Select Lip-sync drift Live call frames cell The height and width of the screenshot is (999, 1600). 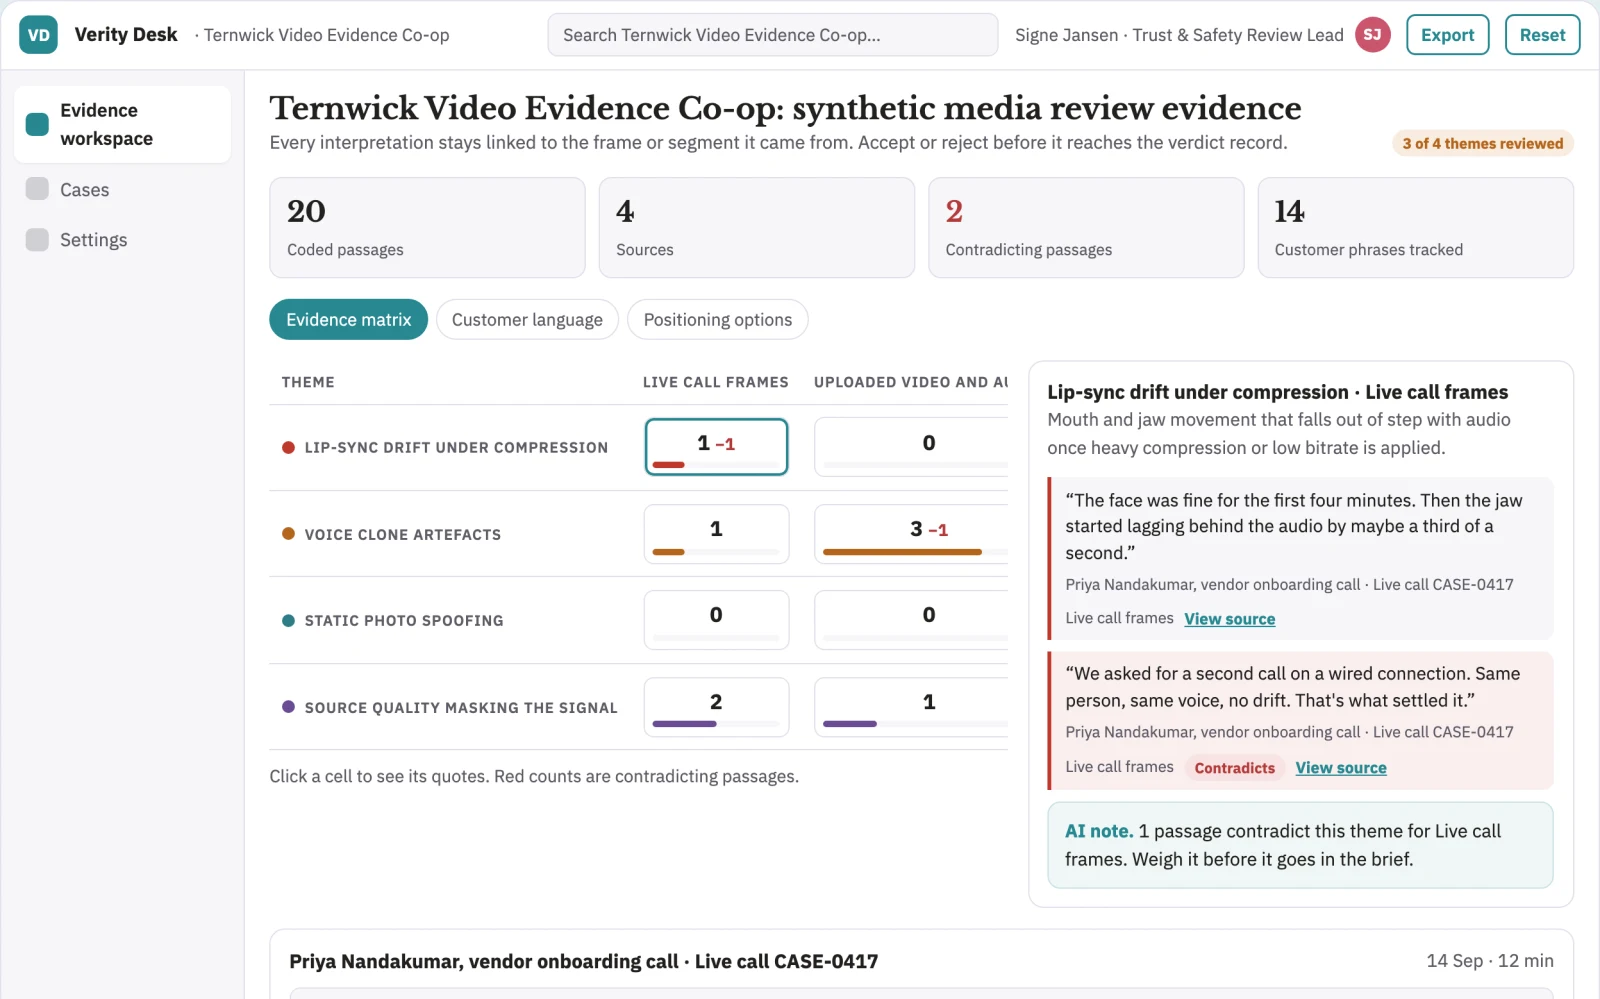click(716, 446)
